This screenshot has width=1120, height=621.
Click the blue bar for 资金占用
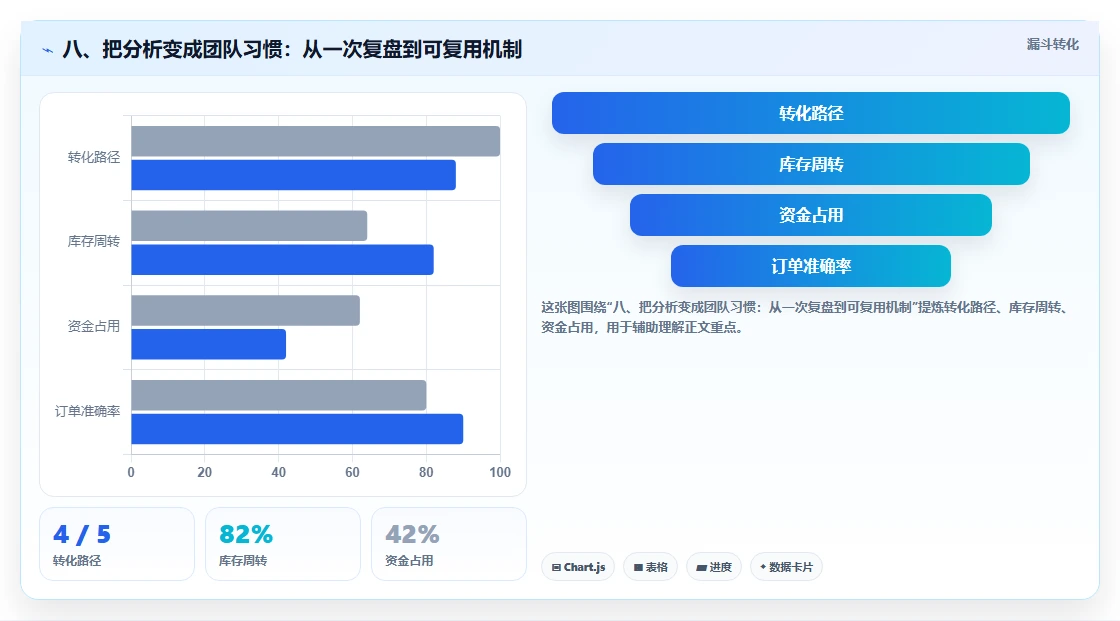(x=209, y=344)
